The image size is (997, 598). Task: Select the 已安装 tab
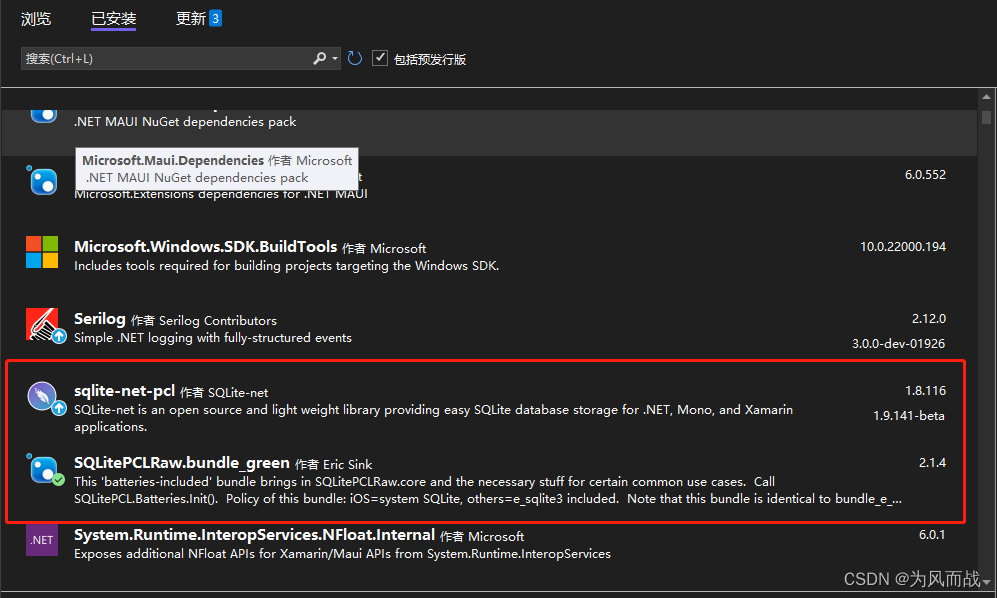114,19
